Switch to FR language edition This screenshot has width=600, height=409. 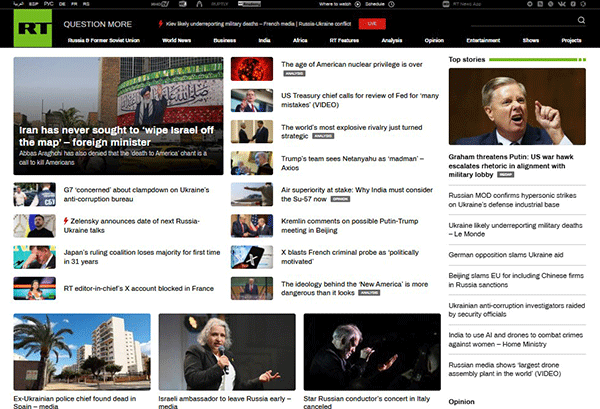[74, 4]
